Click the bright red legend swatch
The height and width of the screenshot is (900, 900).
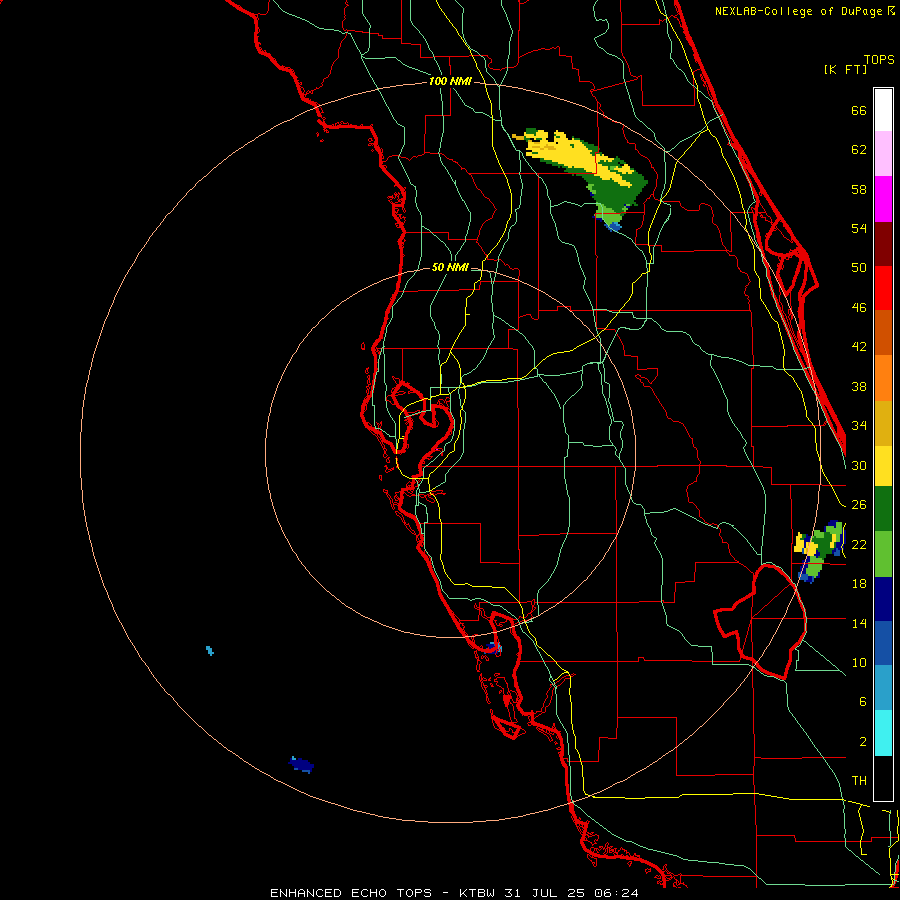click(x=883, y=288)
